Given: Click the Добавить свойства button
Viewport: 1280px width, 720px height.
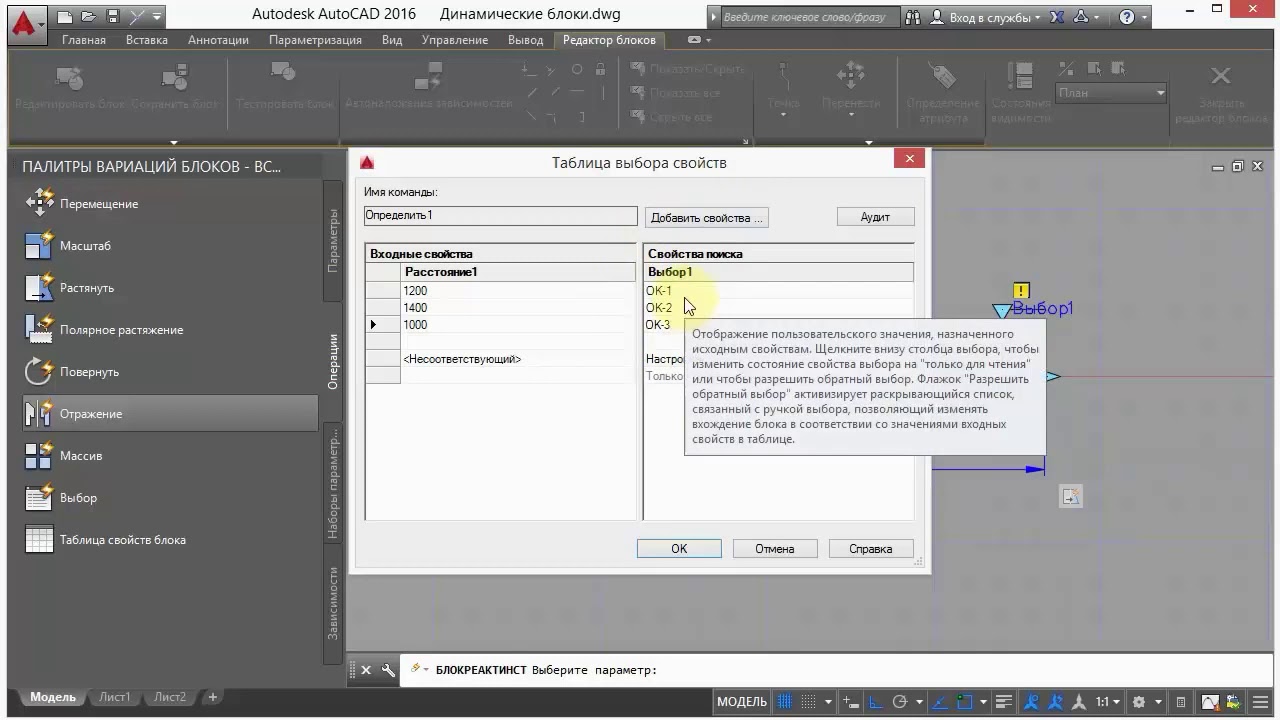Looking at the screenshot, I should (707, 217).
